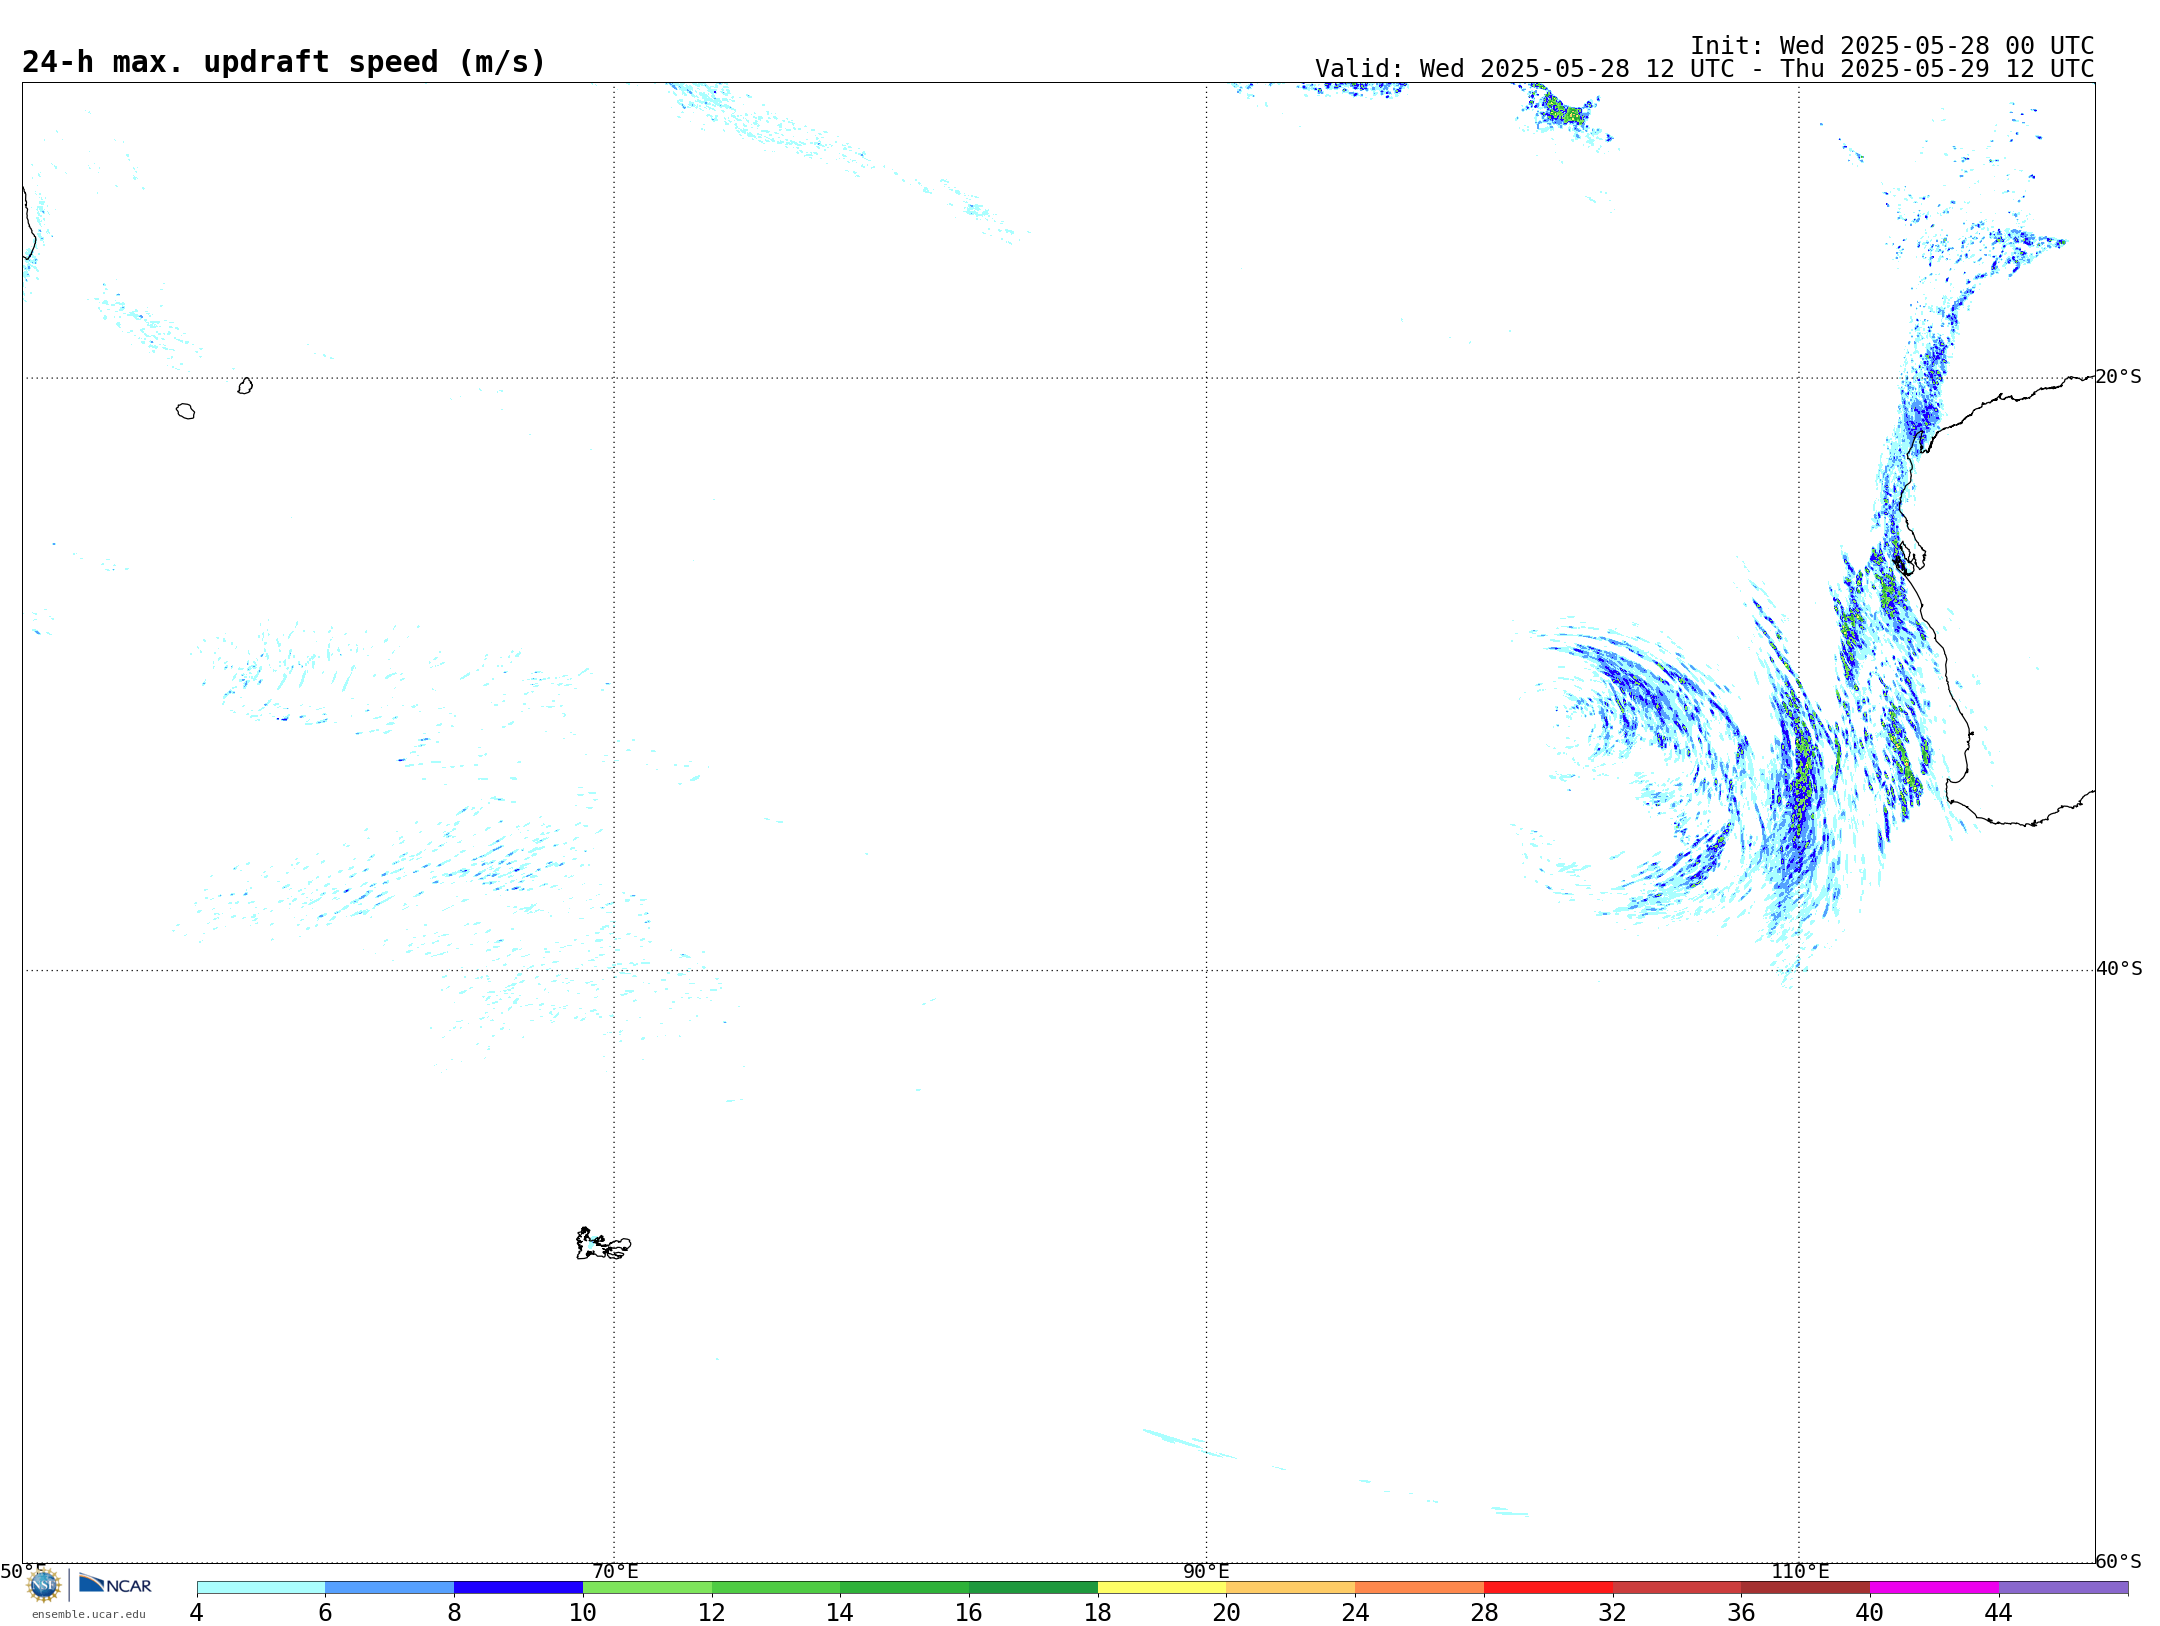2160x1626 pixels.
Task: Click the NCAR logo
Action: 115,1584
